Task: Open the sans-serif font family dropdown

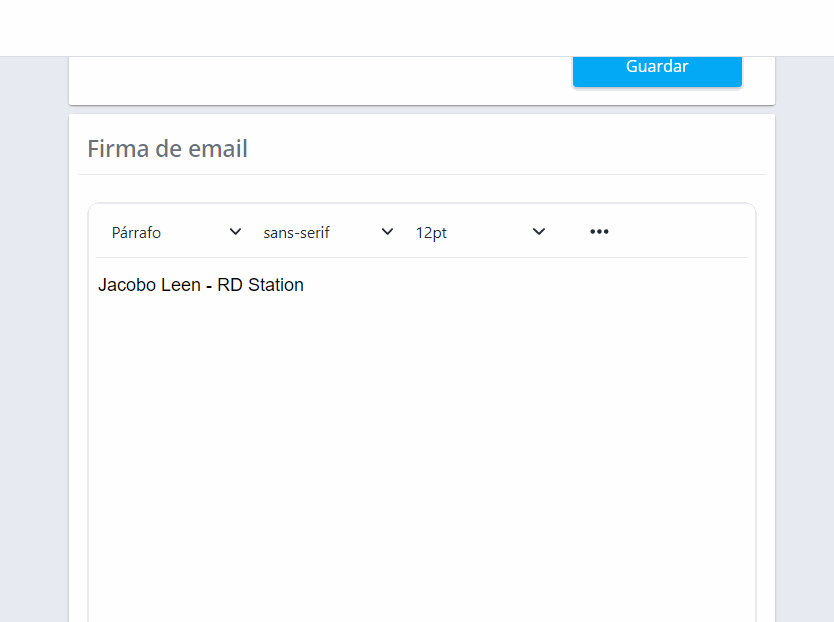Action: 325,231
